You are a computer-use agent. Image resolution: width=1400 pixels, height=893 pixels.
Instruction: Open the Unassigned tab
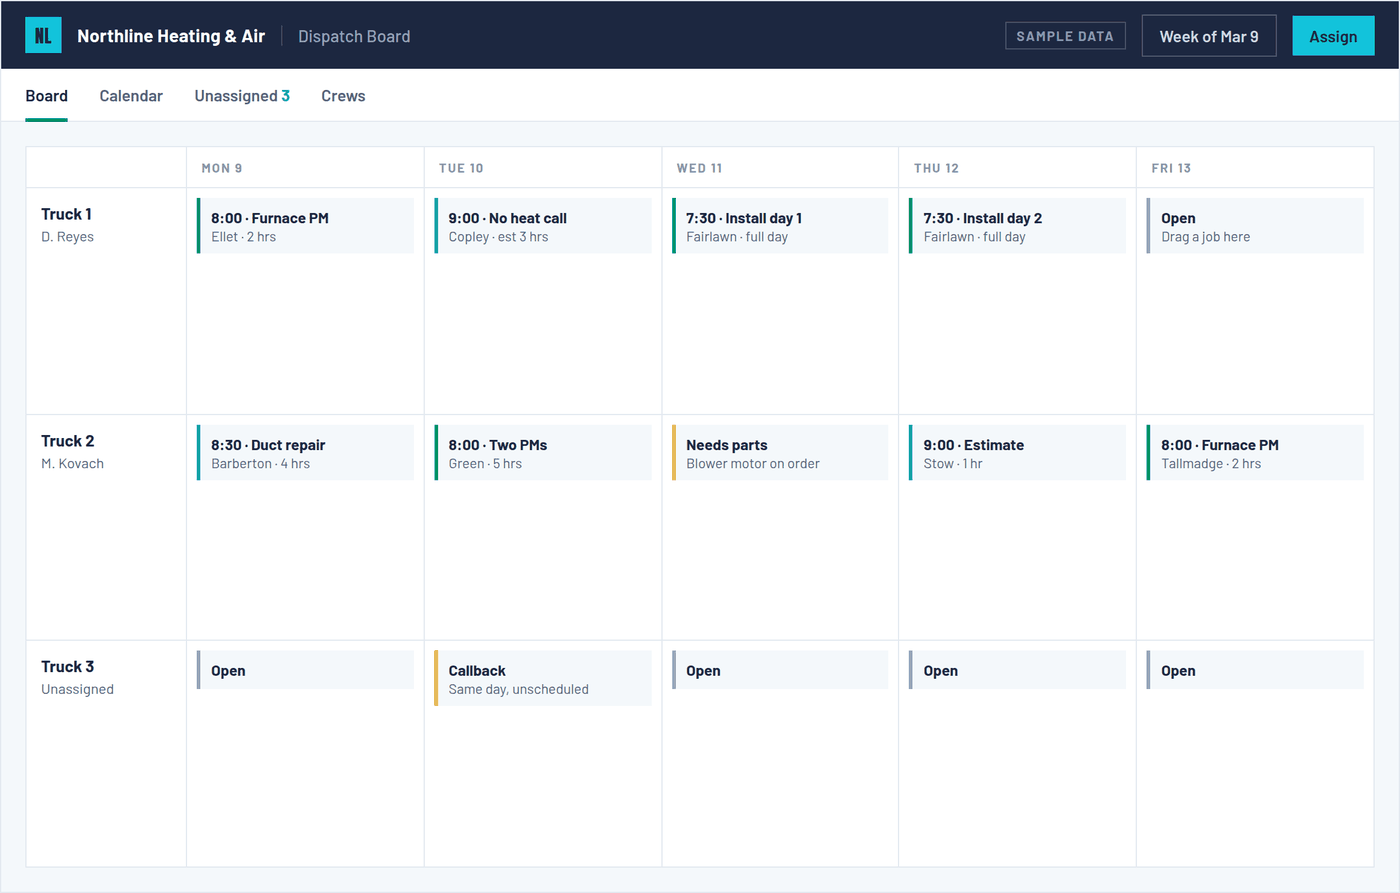[x=242, y=96]
